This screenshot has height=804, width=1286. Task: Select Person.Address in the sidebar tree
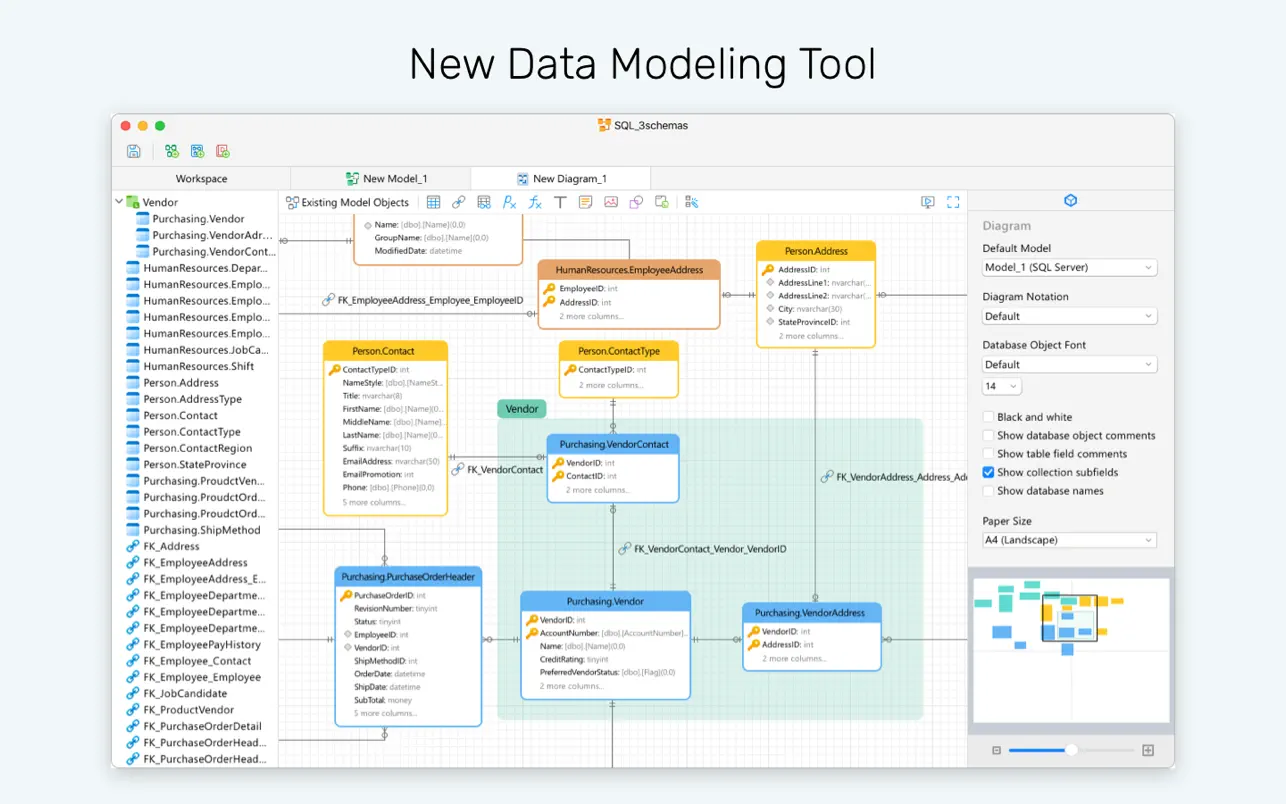pyautogui.click(x=180, y=383)
